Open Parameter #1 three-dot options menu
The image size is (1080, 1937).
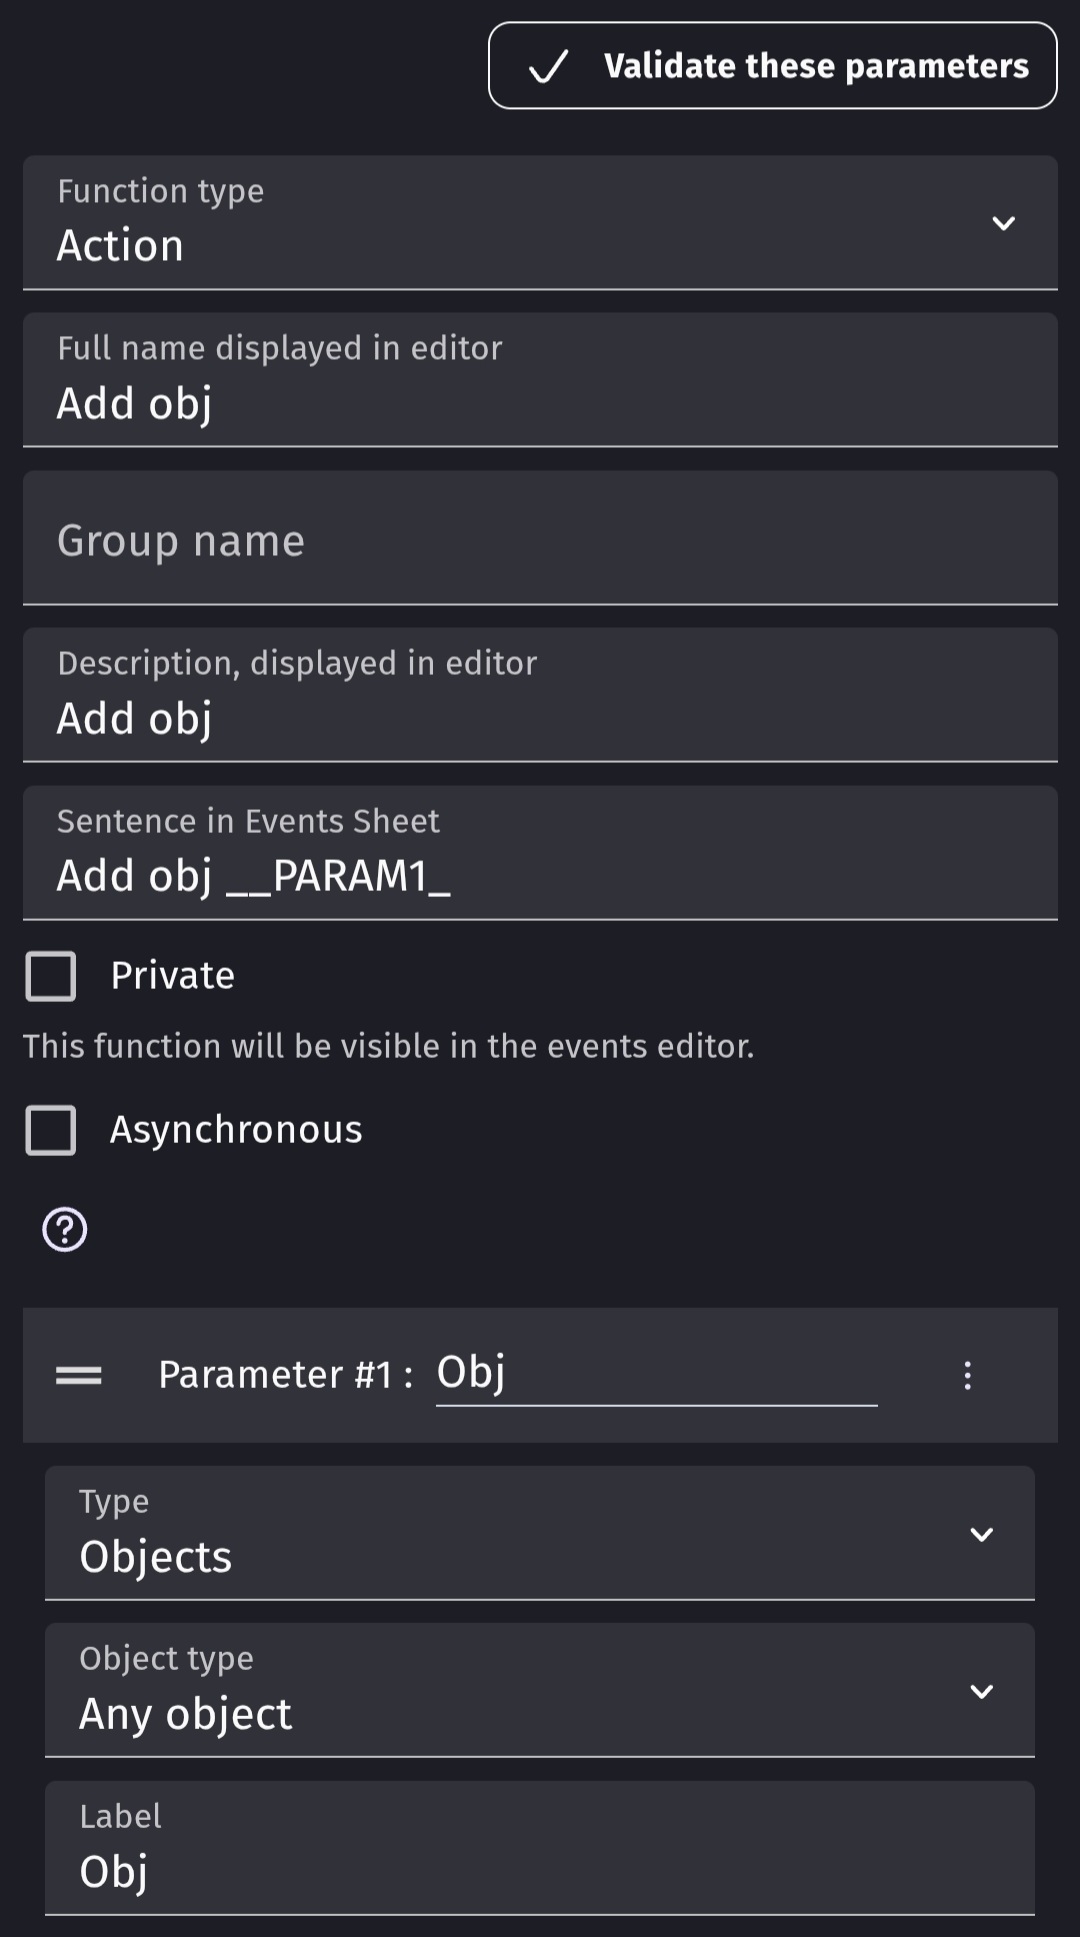pyautogui.click(x=967, y=1376)
